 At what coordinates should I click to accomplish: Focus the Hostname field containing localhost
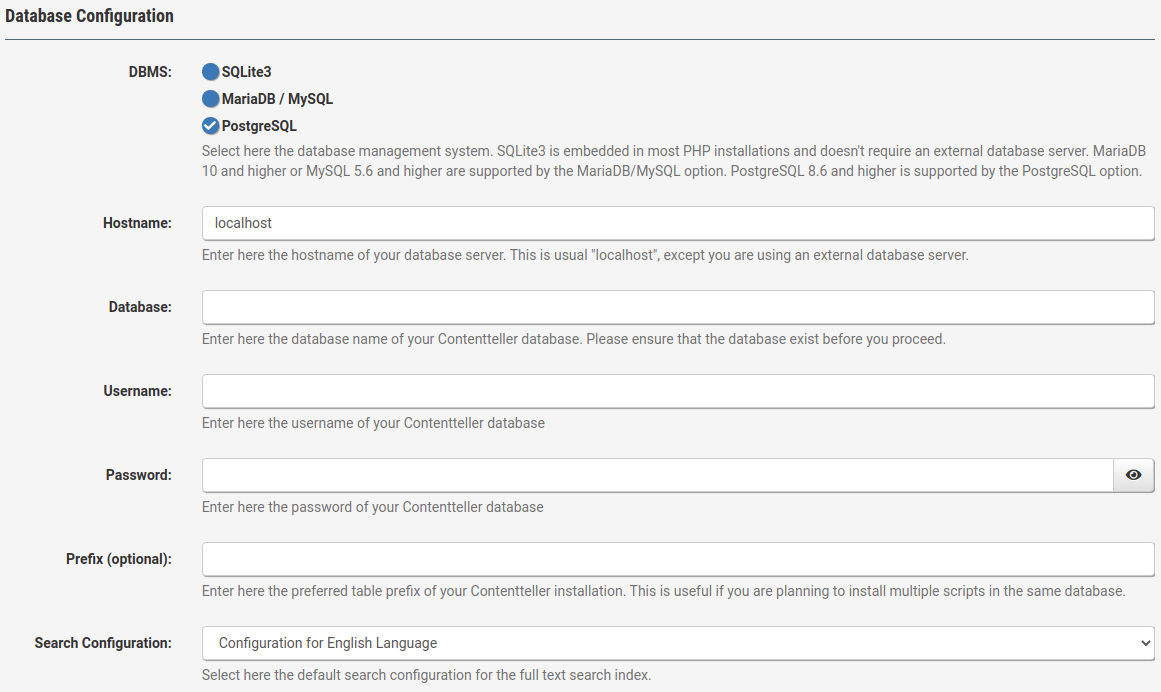point(678,223)
